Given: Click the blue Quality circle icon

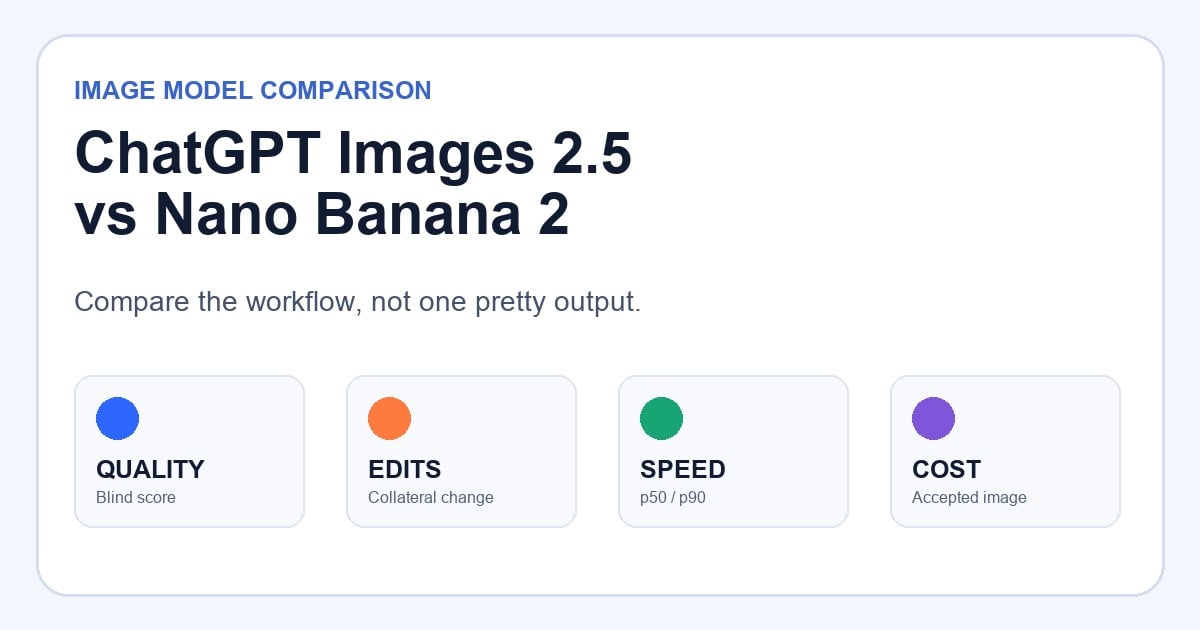Looking at the screenshot, I should tap(117, 418).
